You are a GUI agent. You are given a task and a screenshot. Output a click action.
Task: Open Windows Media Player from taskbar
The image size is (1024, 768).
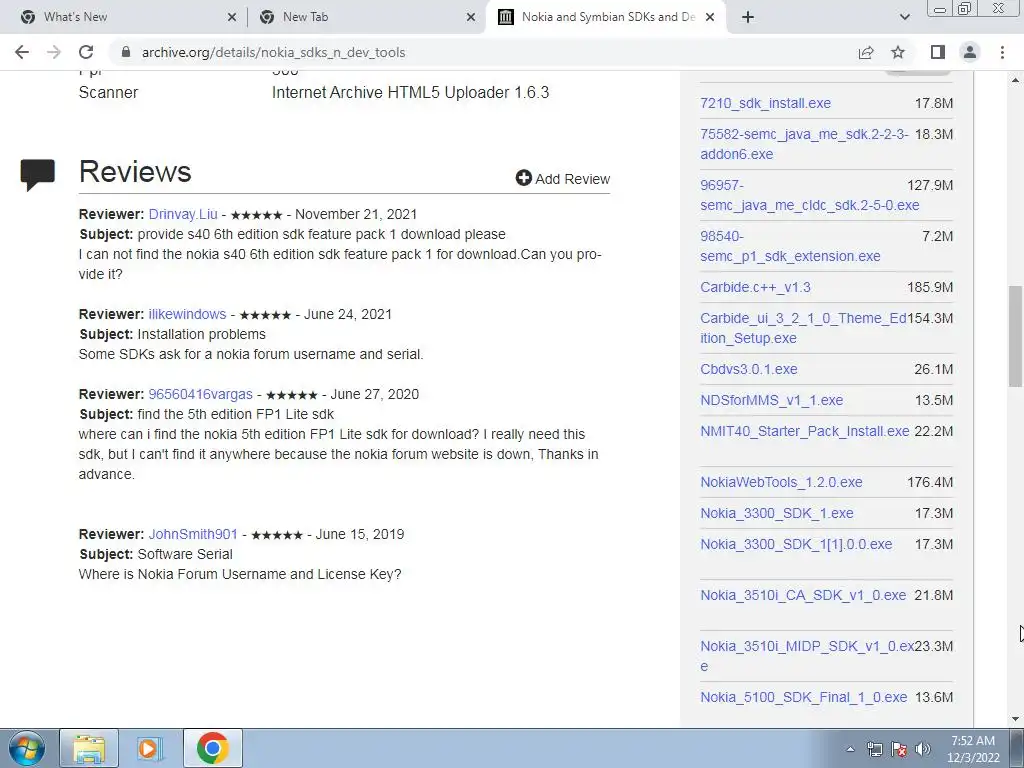click(x=150, y=748)
